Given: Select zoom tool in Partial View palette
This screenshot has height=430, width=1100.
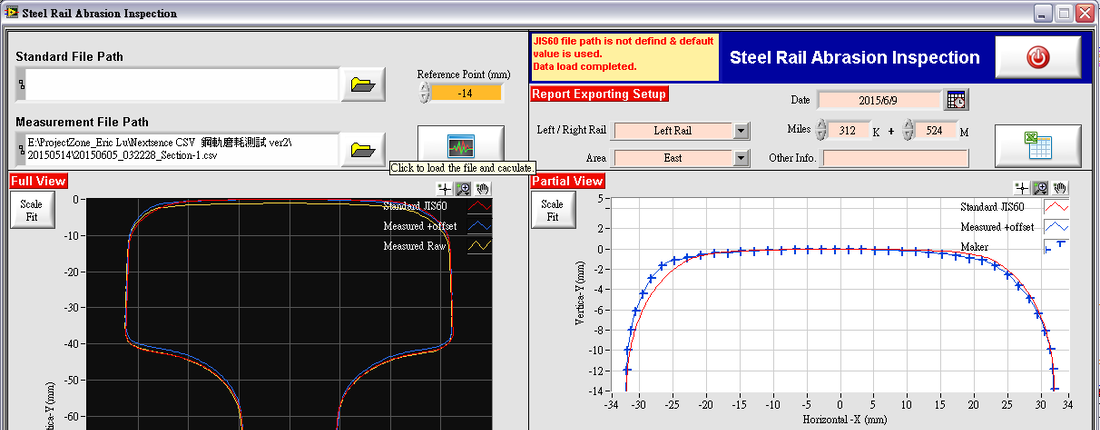Looking at the screenshot, I should pos(1041,187).
